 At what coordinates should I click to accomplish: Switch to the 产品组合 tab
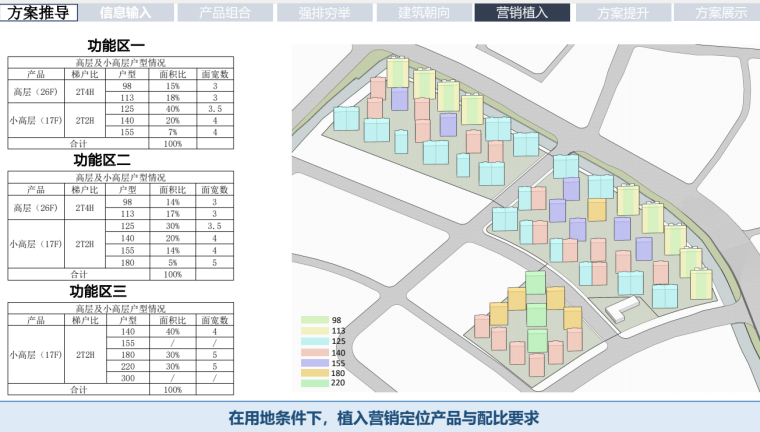tap(225, 13)
